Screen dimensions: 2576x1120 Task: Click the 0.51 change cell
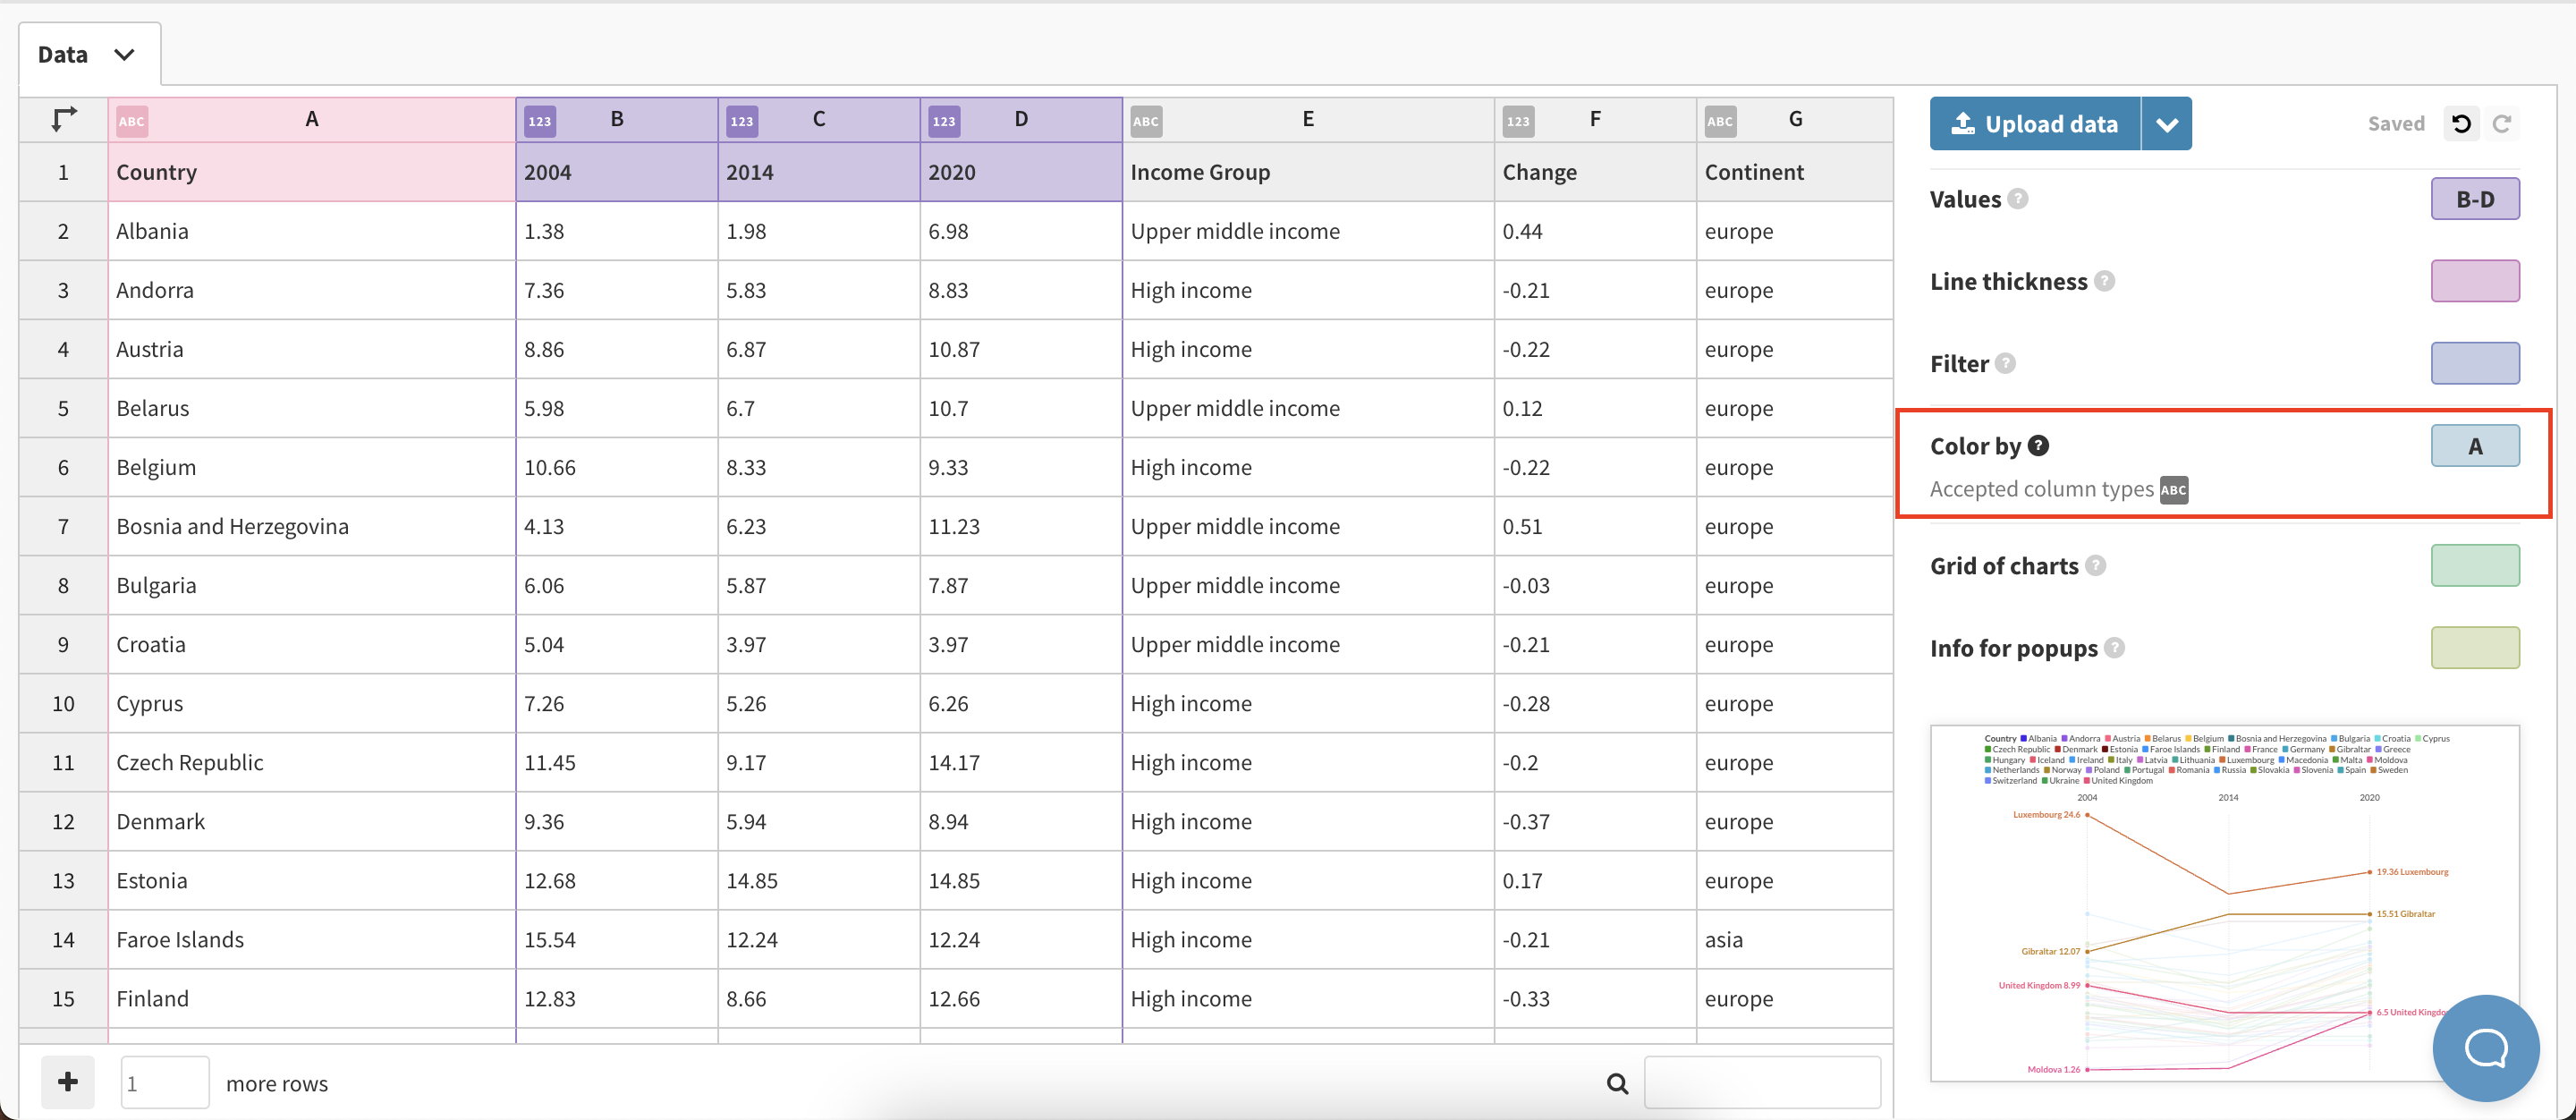coord(1595,526)
